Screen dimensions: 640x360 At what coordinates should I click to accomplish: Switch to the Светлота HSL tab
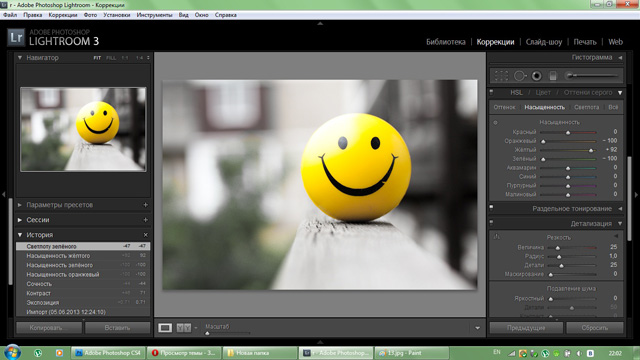coord(587,107)
